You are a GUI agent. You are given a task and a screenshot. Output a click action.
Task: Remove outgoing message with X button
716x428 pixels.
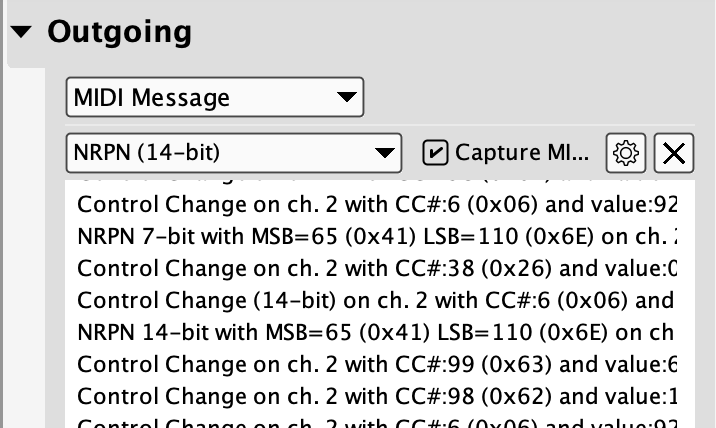tap(674, 153)
